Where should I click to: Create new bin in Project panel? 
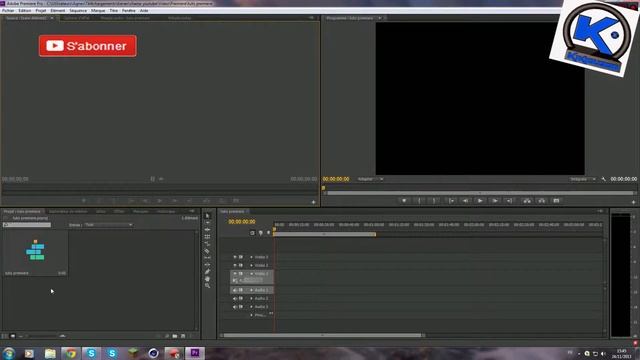click(x=175, y=336)
